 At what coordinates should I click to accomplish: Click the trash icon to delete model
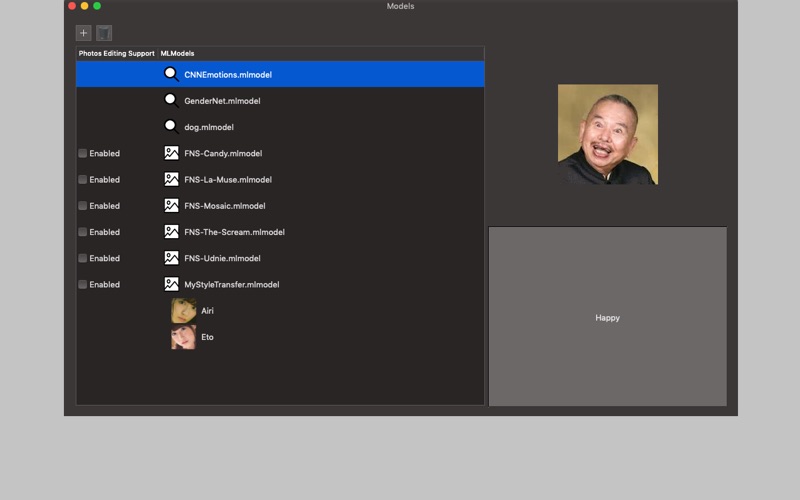tap(104, 33)
